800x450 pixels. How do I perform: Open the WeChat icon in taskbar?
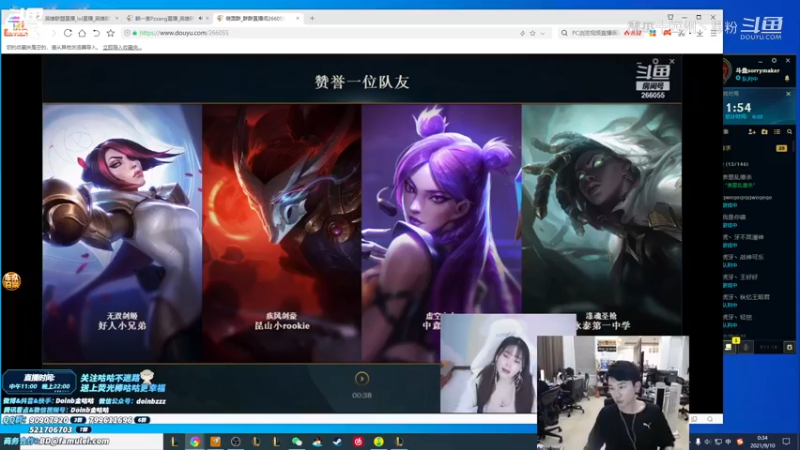297,441
